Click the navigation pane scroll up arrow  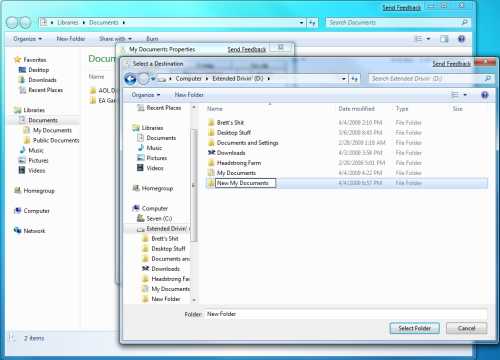point(194,108)
